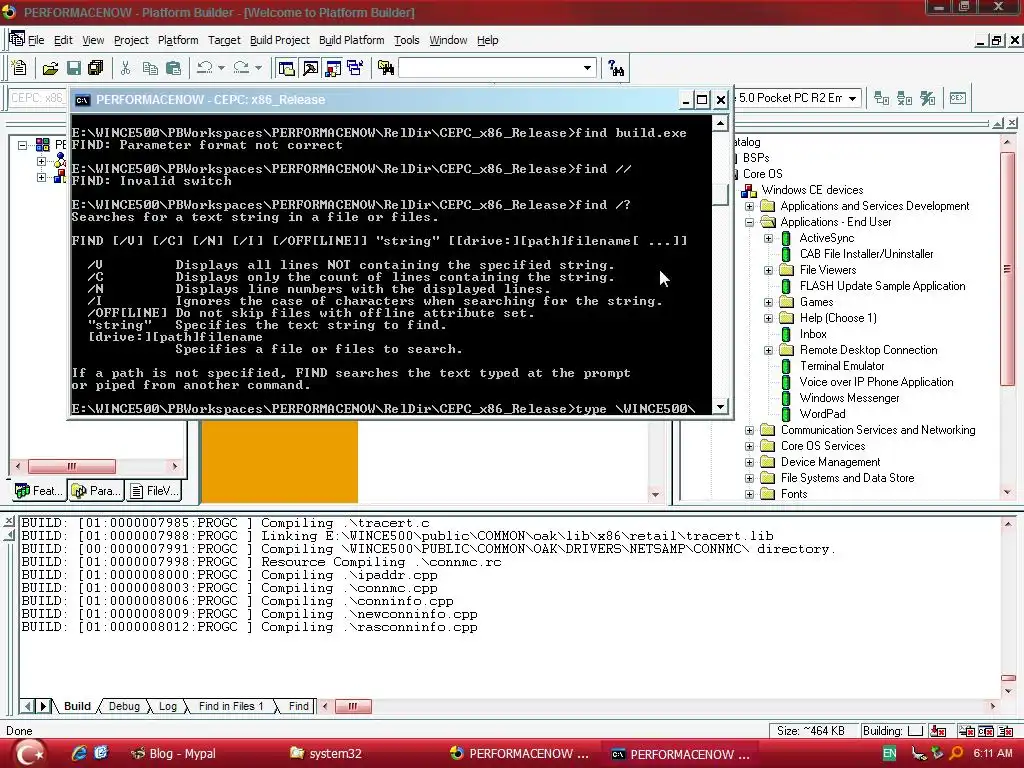Open the File menu
Image resolution: width=1024 pixels, height=768 pixels.
(36, 40)
